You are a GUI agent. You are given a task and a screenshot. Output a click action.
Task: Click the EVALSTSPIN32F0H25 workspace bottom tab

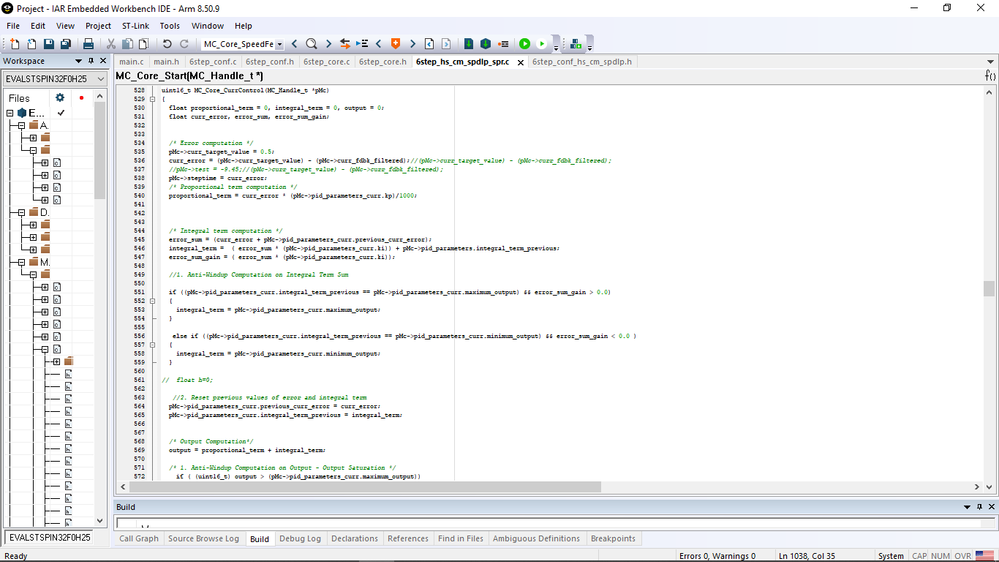[x=49, y=538]
